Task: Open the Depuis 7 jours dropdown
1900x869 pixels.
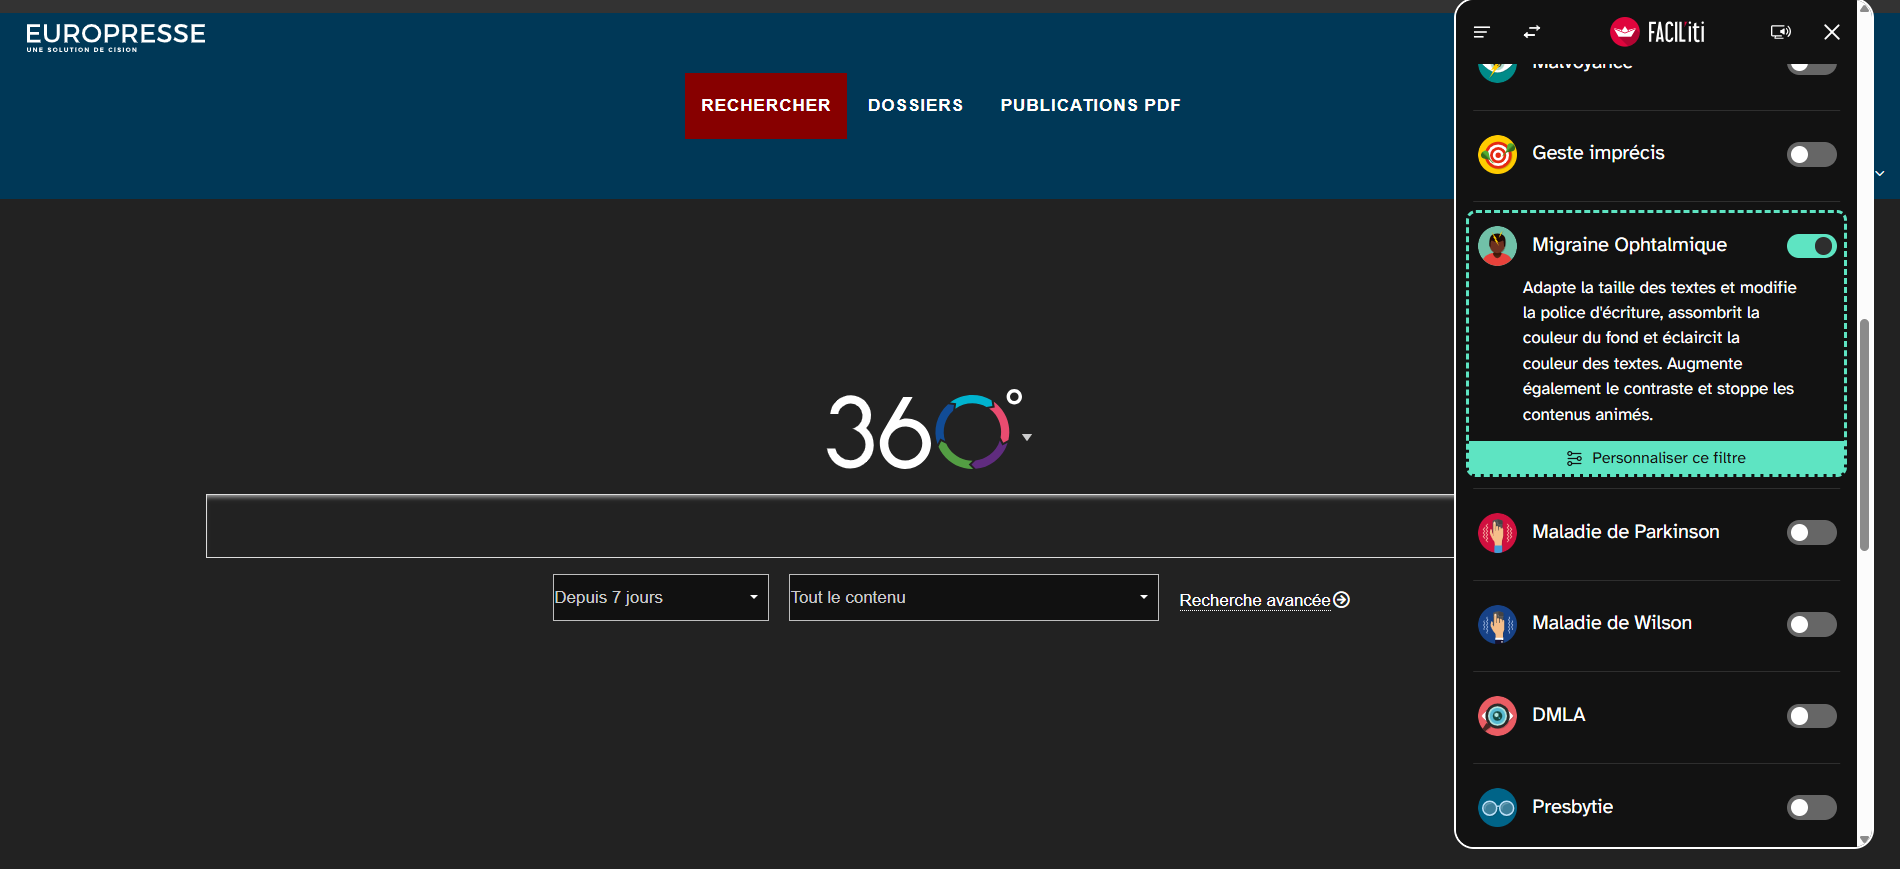Action: point(660,597)
